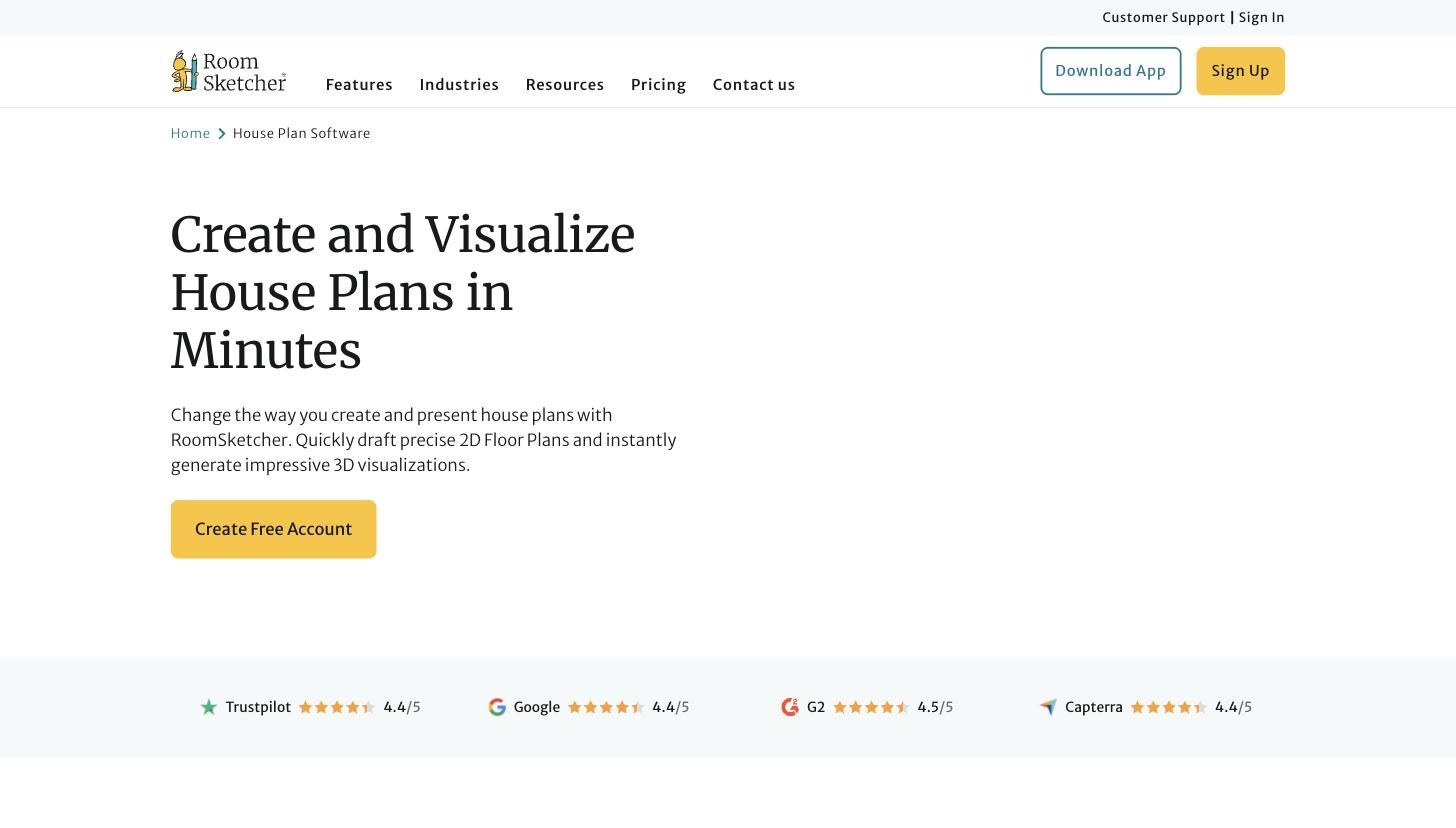The image size is (1456, 828).
Task: Click the Google 4.4/5 score
Action: [670, 707]
